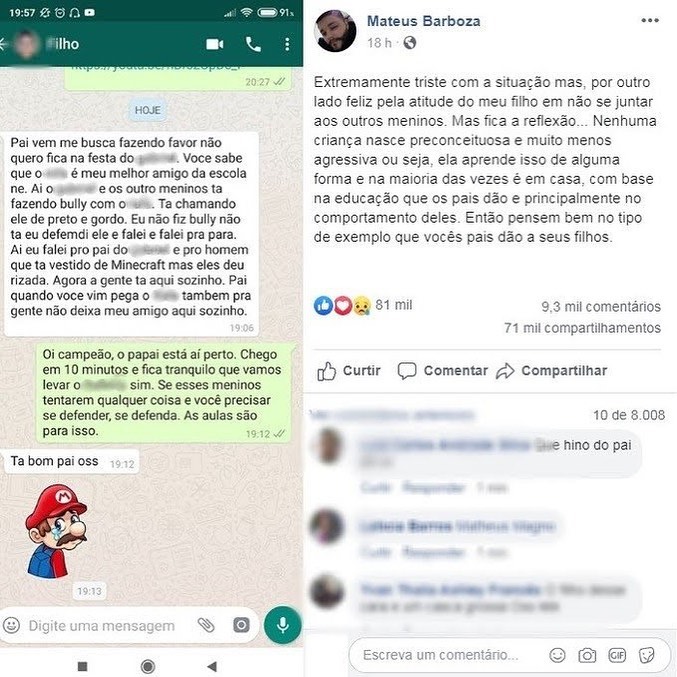The height and width of the screenshot is (677, 677).
Task: Start a video call with Filho
Action: click(215, 44)
